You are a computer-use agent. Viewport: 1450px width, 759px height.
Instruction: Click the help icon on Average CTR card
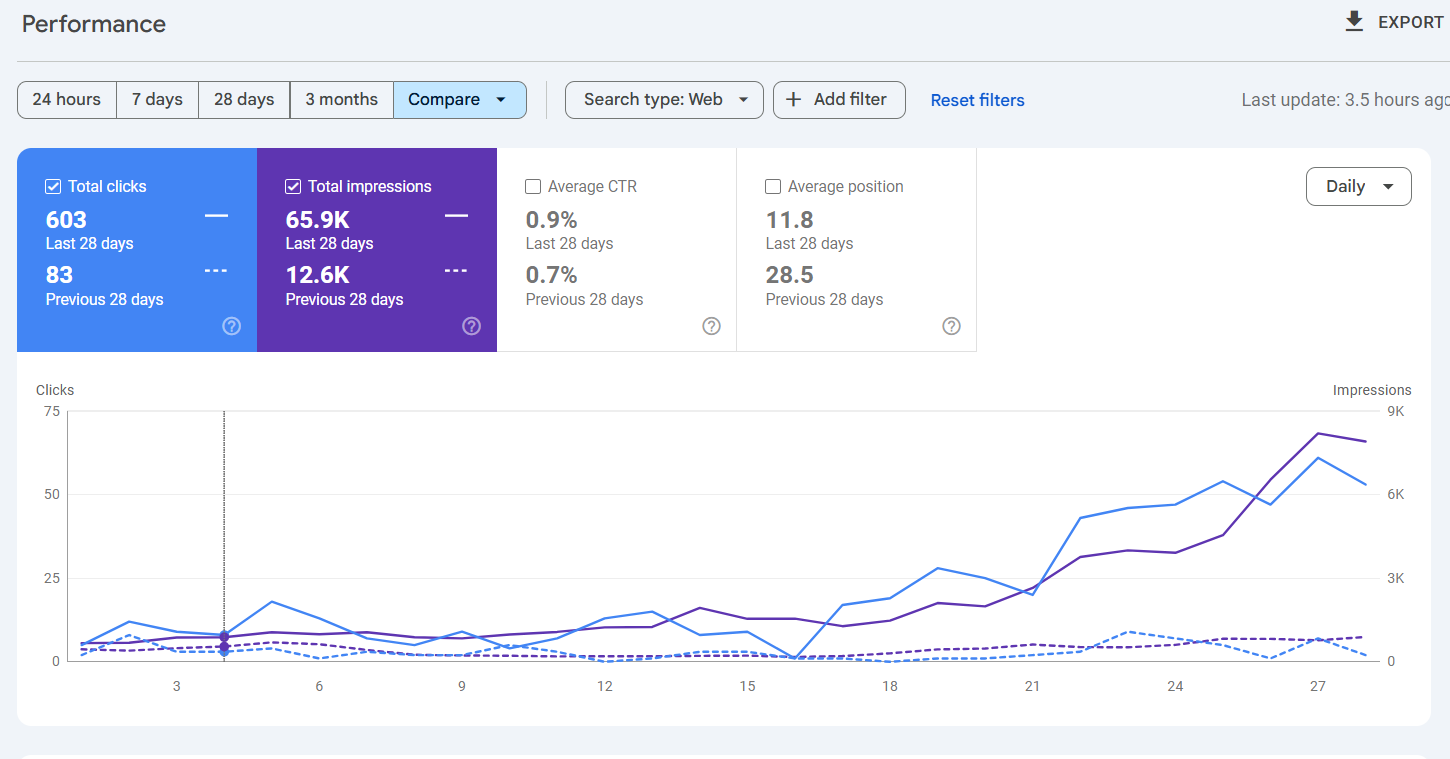click(711, 326)
